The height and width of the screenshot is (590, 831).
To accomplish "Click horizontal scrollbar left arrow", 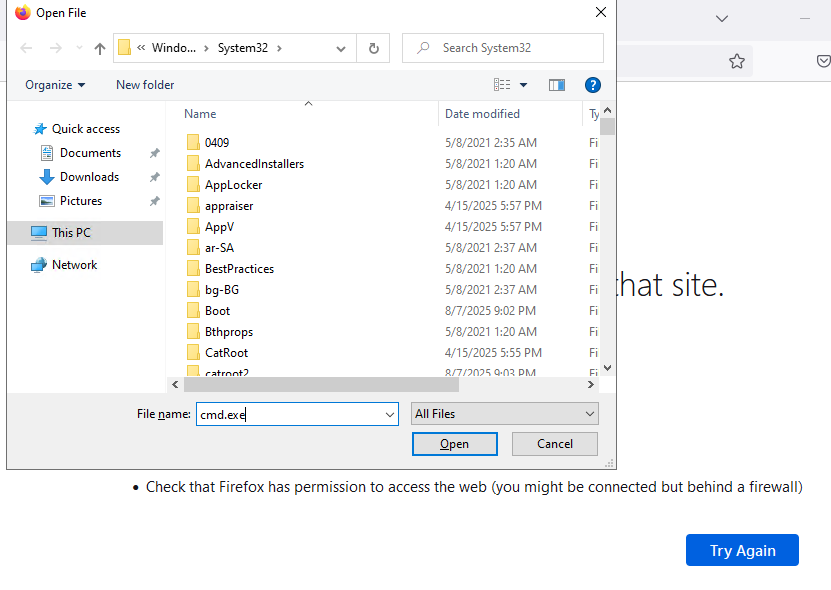I will tap(175, 385).
